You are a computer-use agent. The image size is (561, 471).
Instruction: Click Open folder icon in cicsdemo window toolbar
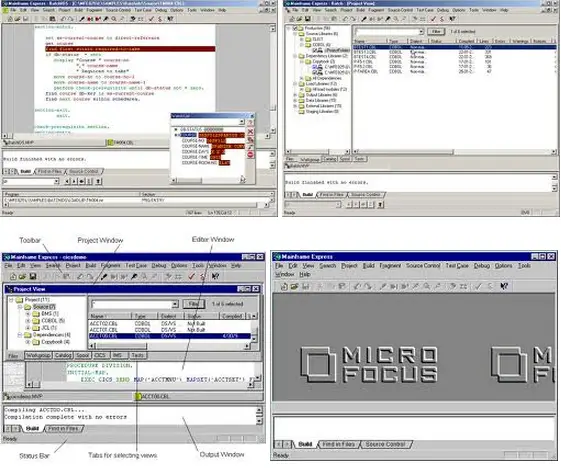tap(22, 276)
